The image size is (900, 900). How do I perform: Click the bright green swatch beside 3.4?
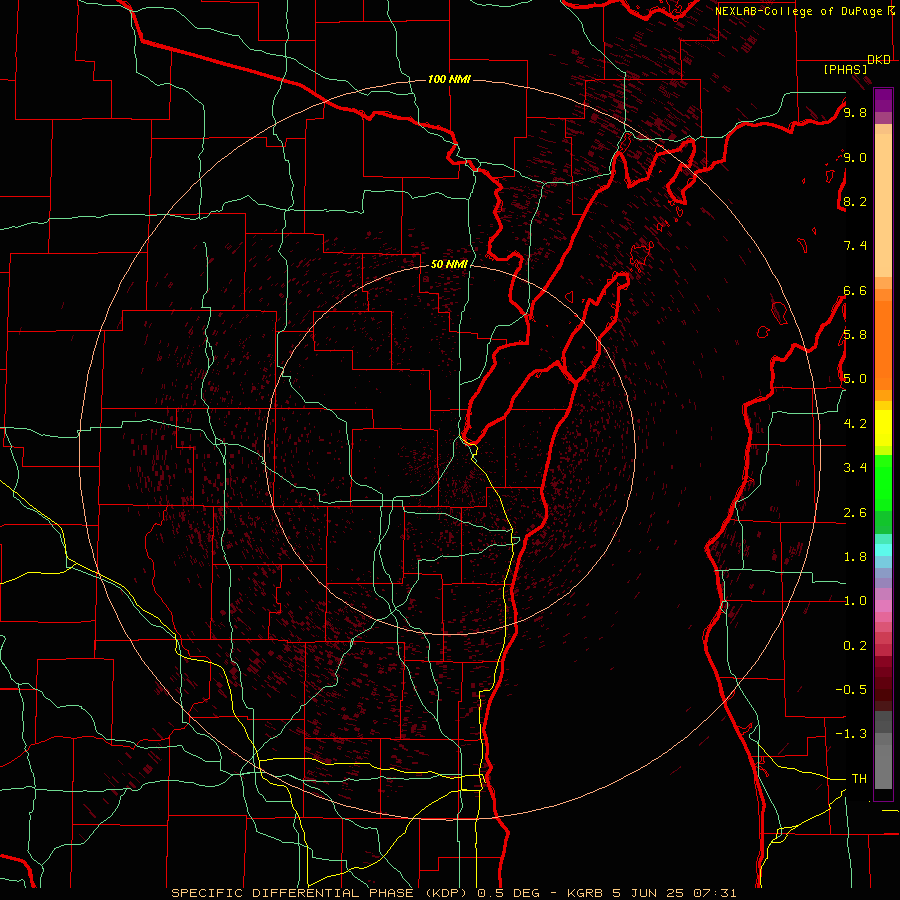pyautogui.click(x=883, y=483)
